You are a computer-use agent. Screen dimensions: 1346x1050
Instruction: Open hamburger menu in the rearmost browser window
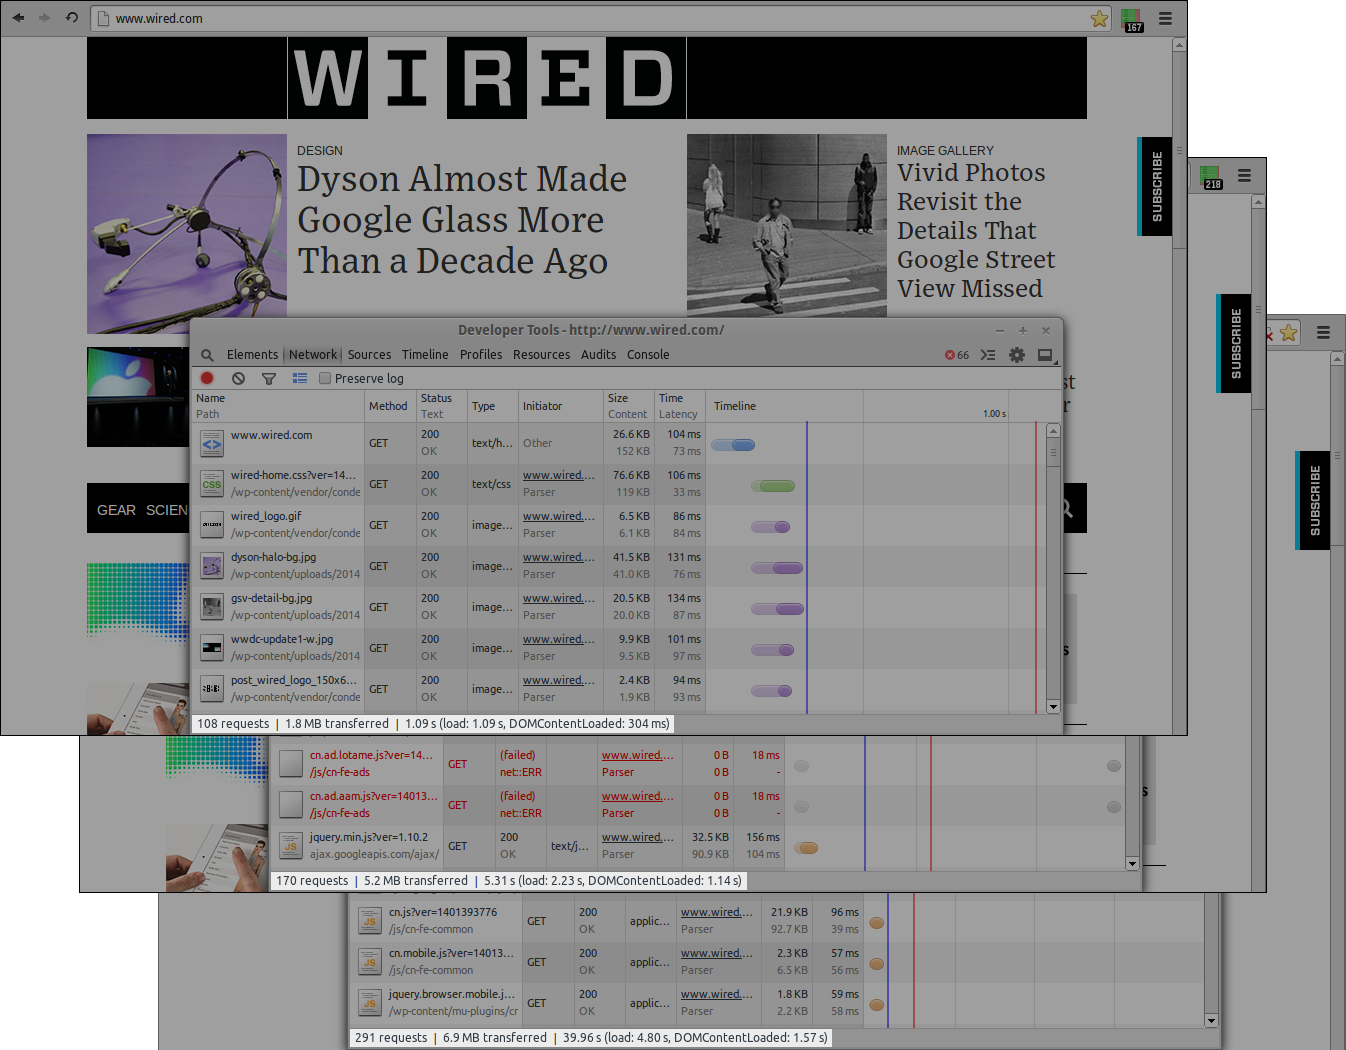1323,333
